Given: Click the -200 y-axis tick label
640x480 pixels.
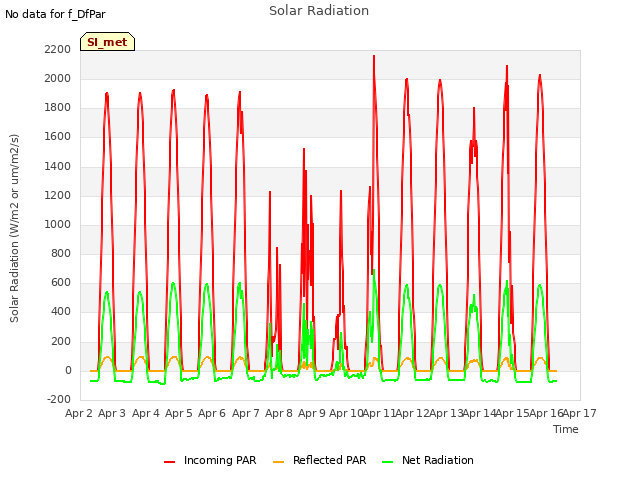Looking at the screenshot, I should pos(59,399).
